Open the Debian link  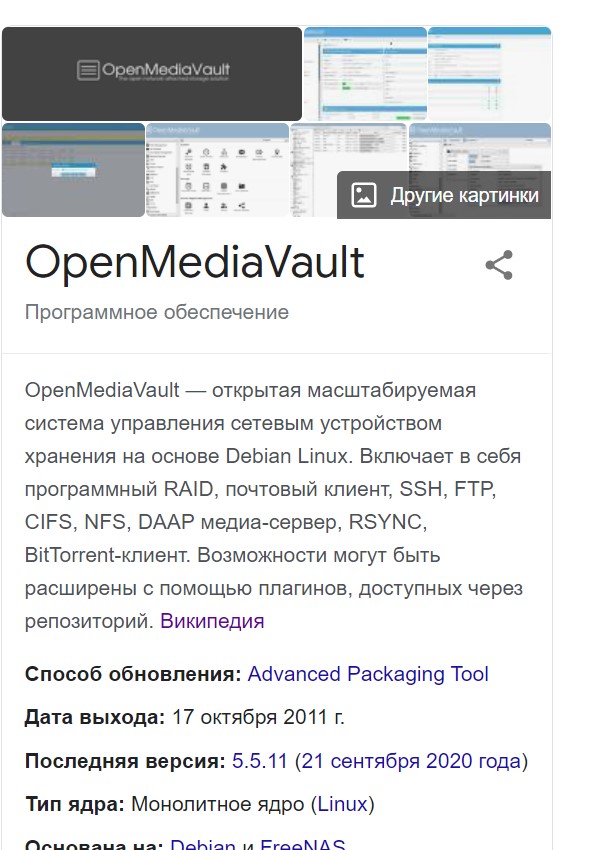[x=203, y=844]
